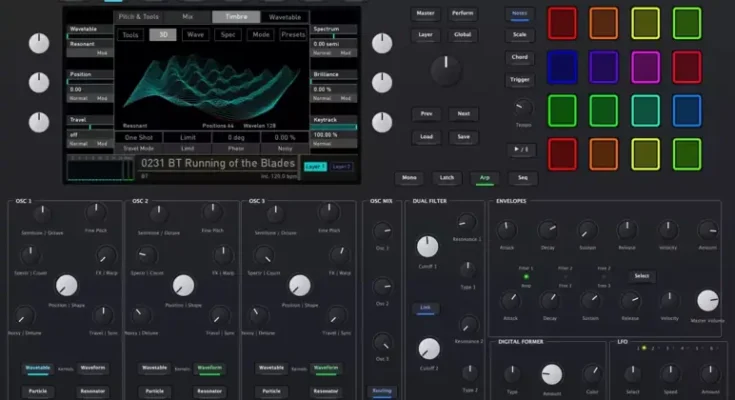Open the One Shot Travel Mode field

click(139, 137)
